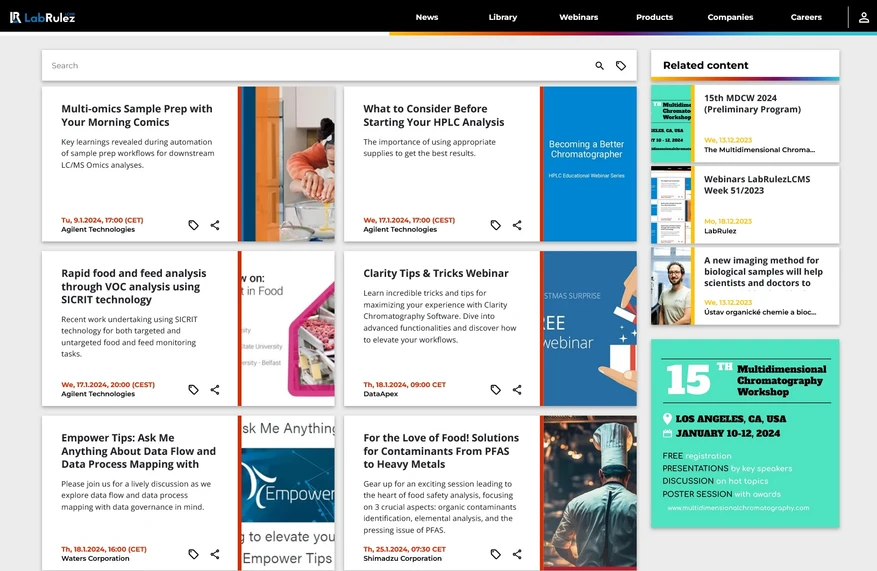
Task: Click the chef photo on food contaminants card
Action: 590,493
